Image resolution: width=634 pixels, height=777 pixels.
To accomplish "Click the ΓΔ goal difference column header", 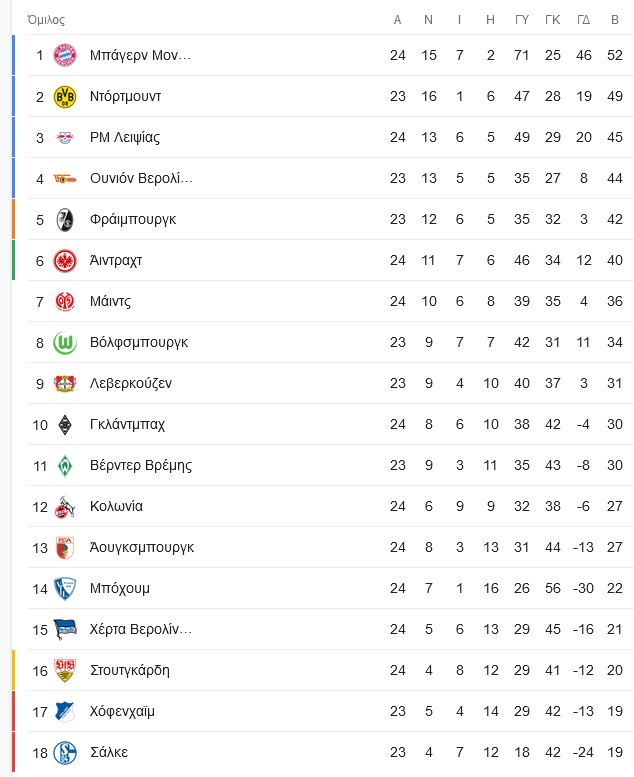I will (583, 20).
